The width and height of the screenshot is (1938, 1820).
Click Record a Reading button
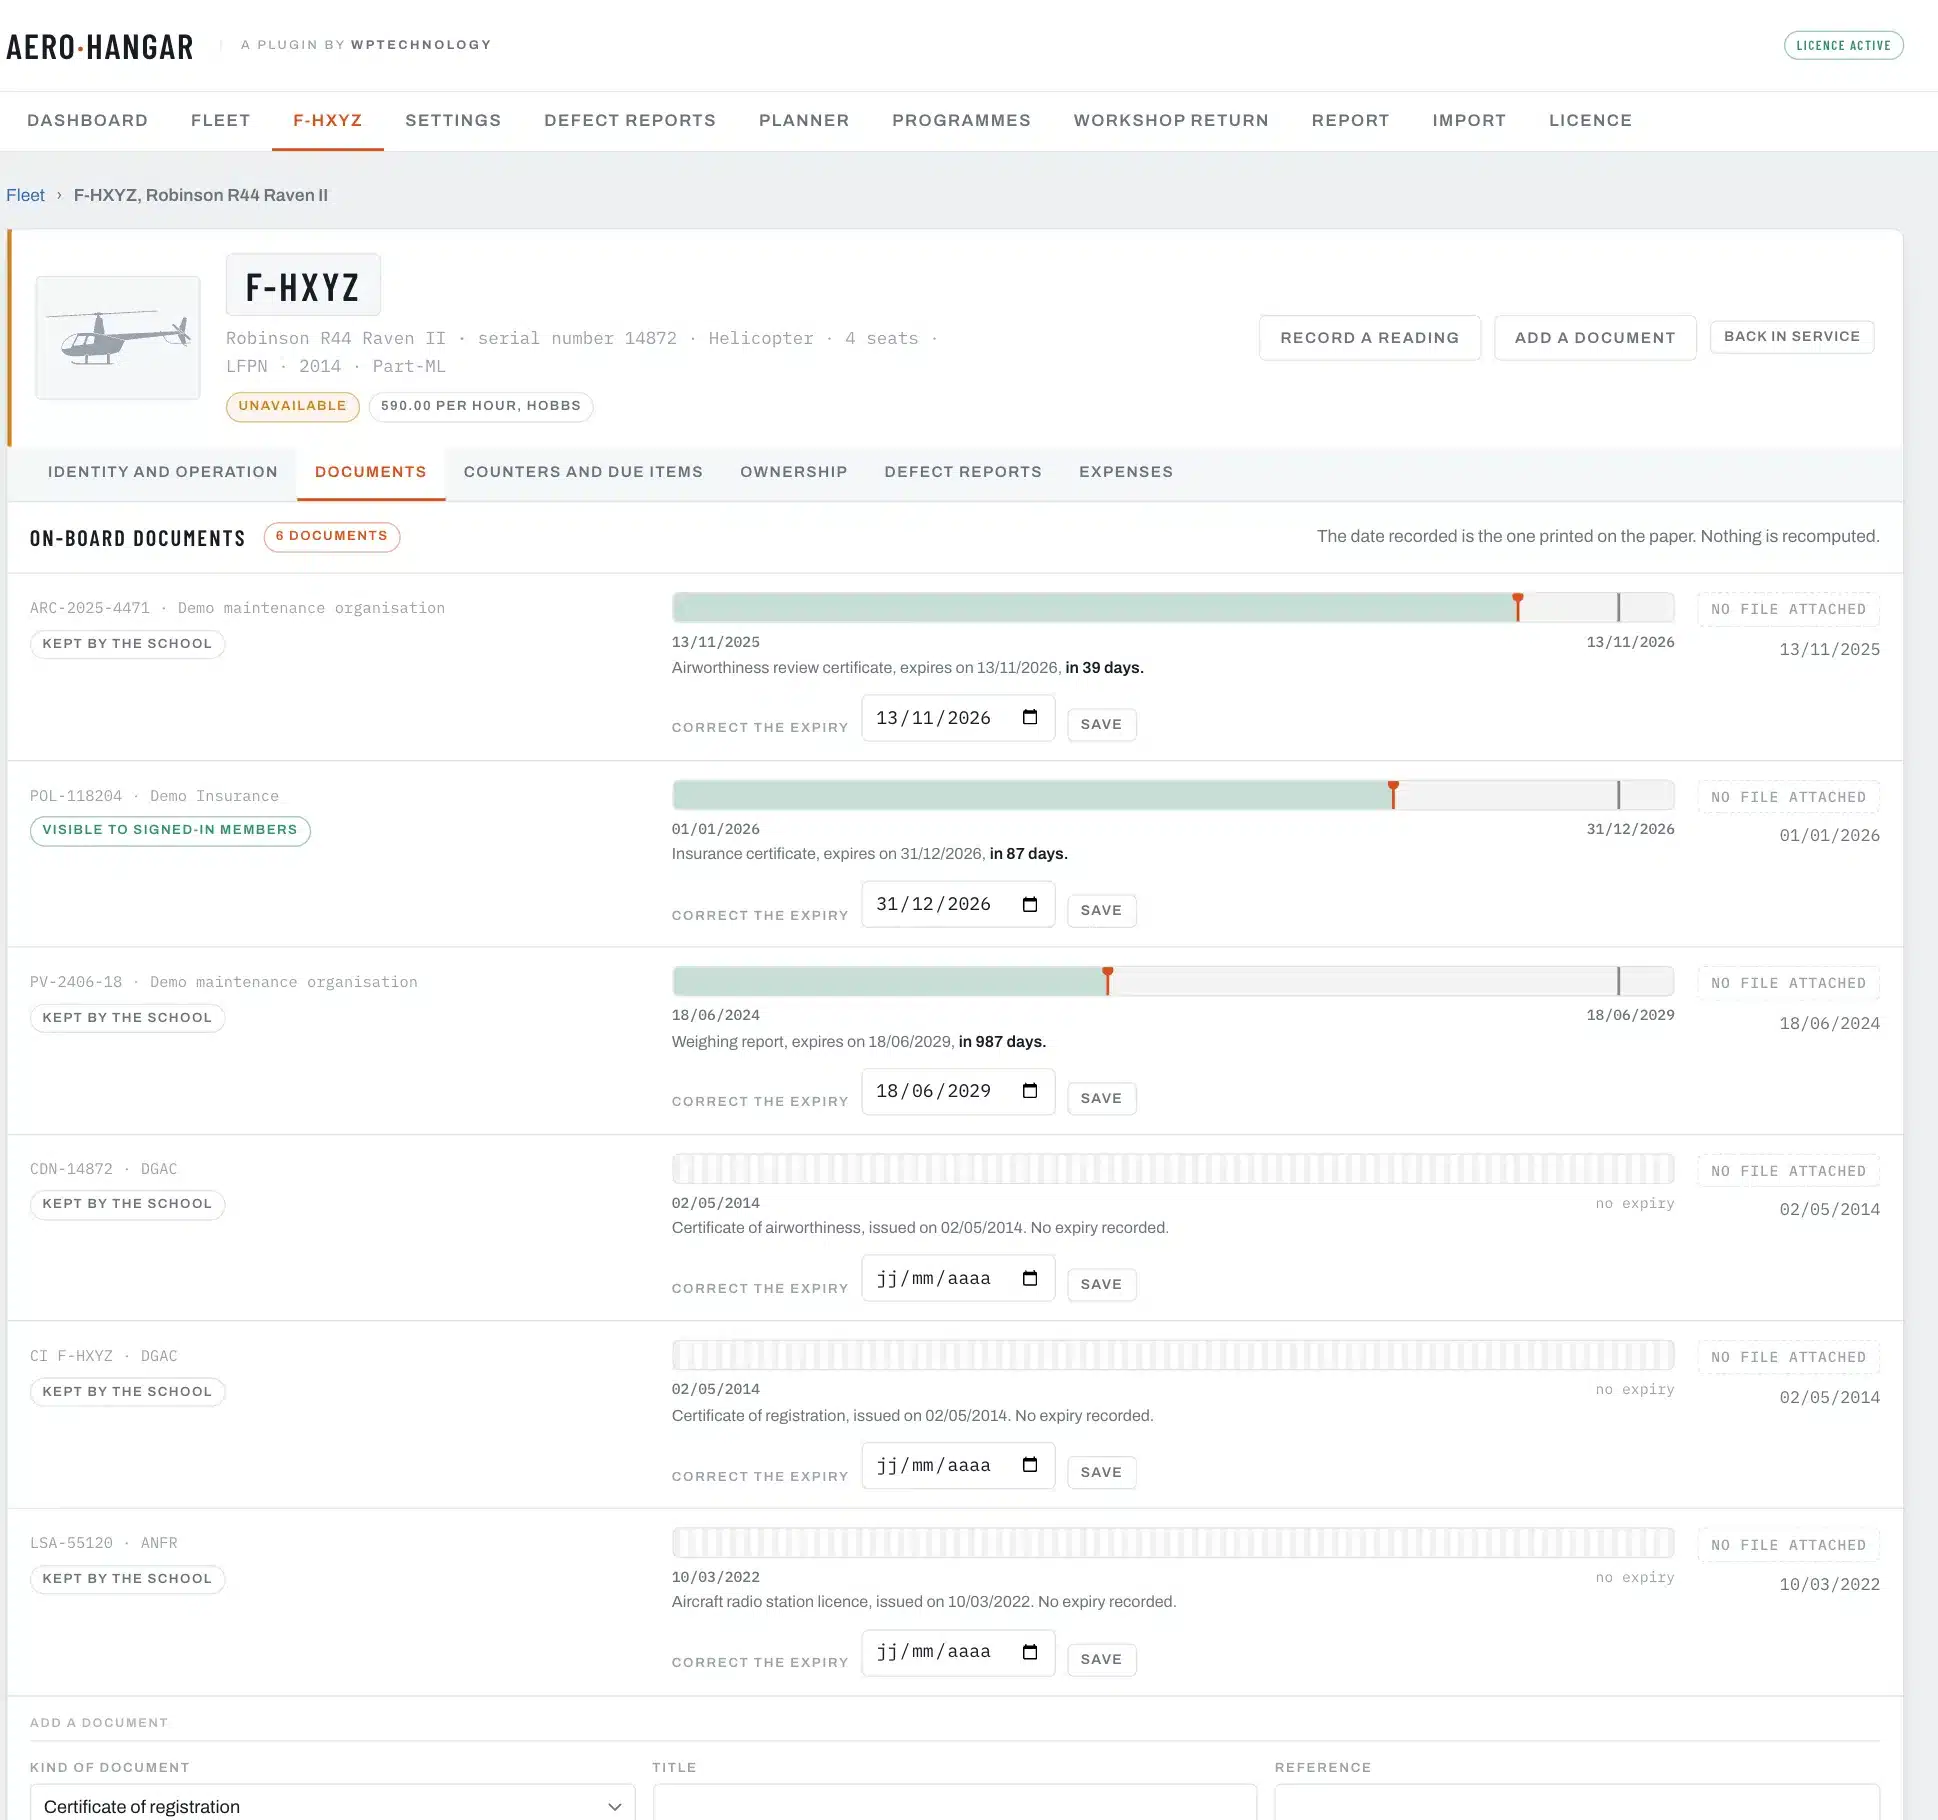(1369, 338)
